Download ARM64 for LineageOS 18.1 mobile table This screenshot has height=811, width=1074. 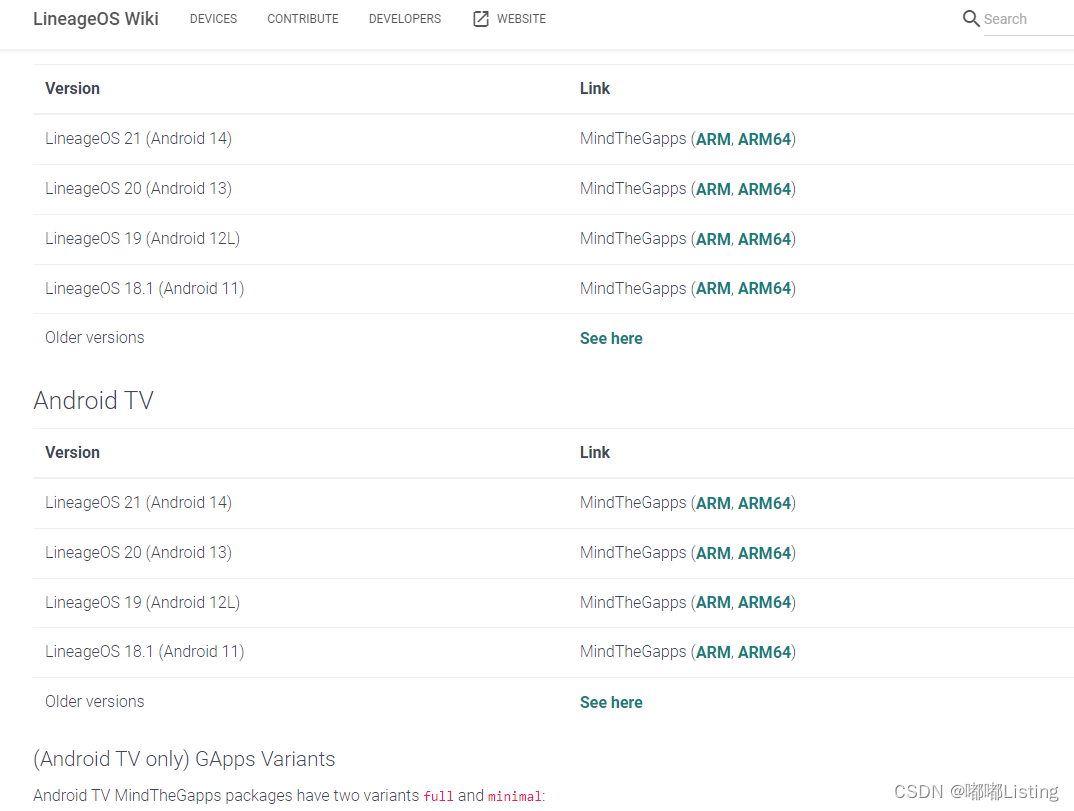764,288
